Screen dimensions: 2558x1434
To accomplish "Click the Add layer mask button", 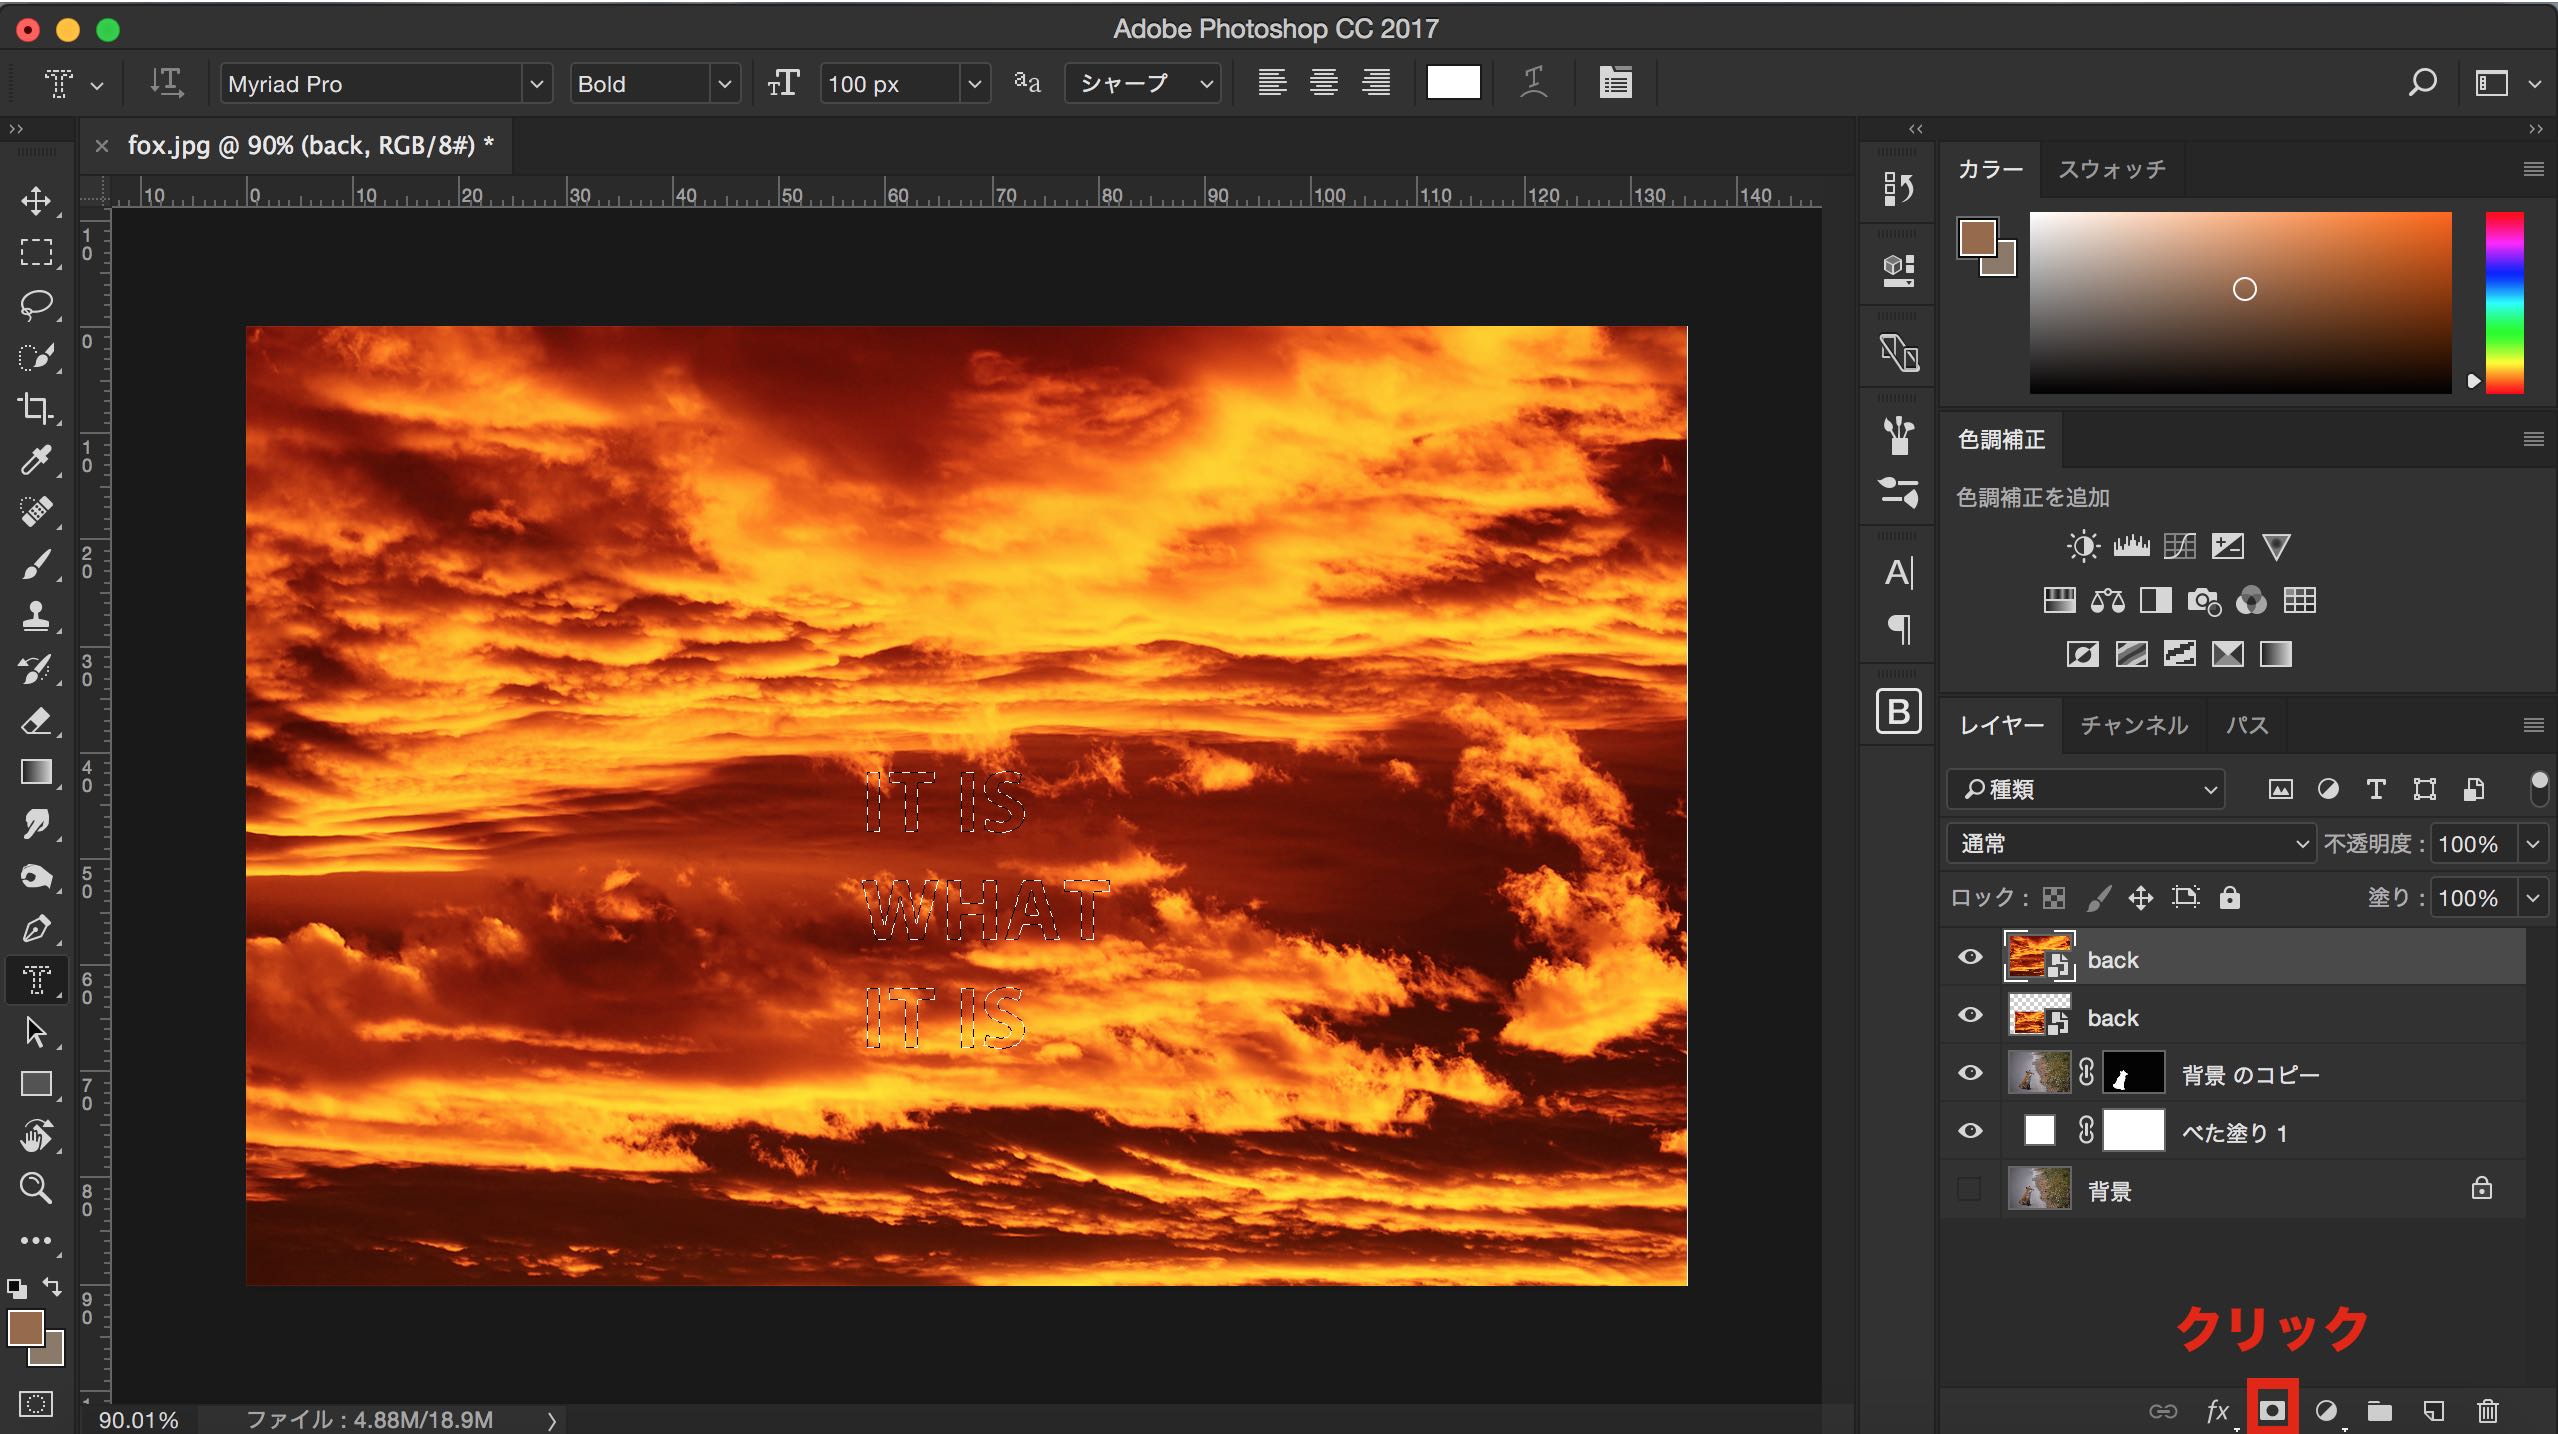I will (x=2272, y=1410).
